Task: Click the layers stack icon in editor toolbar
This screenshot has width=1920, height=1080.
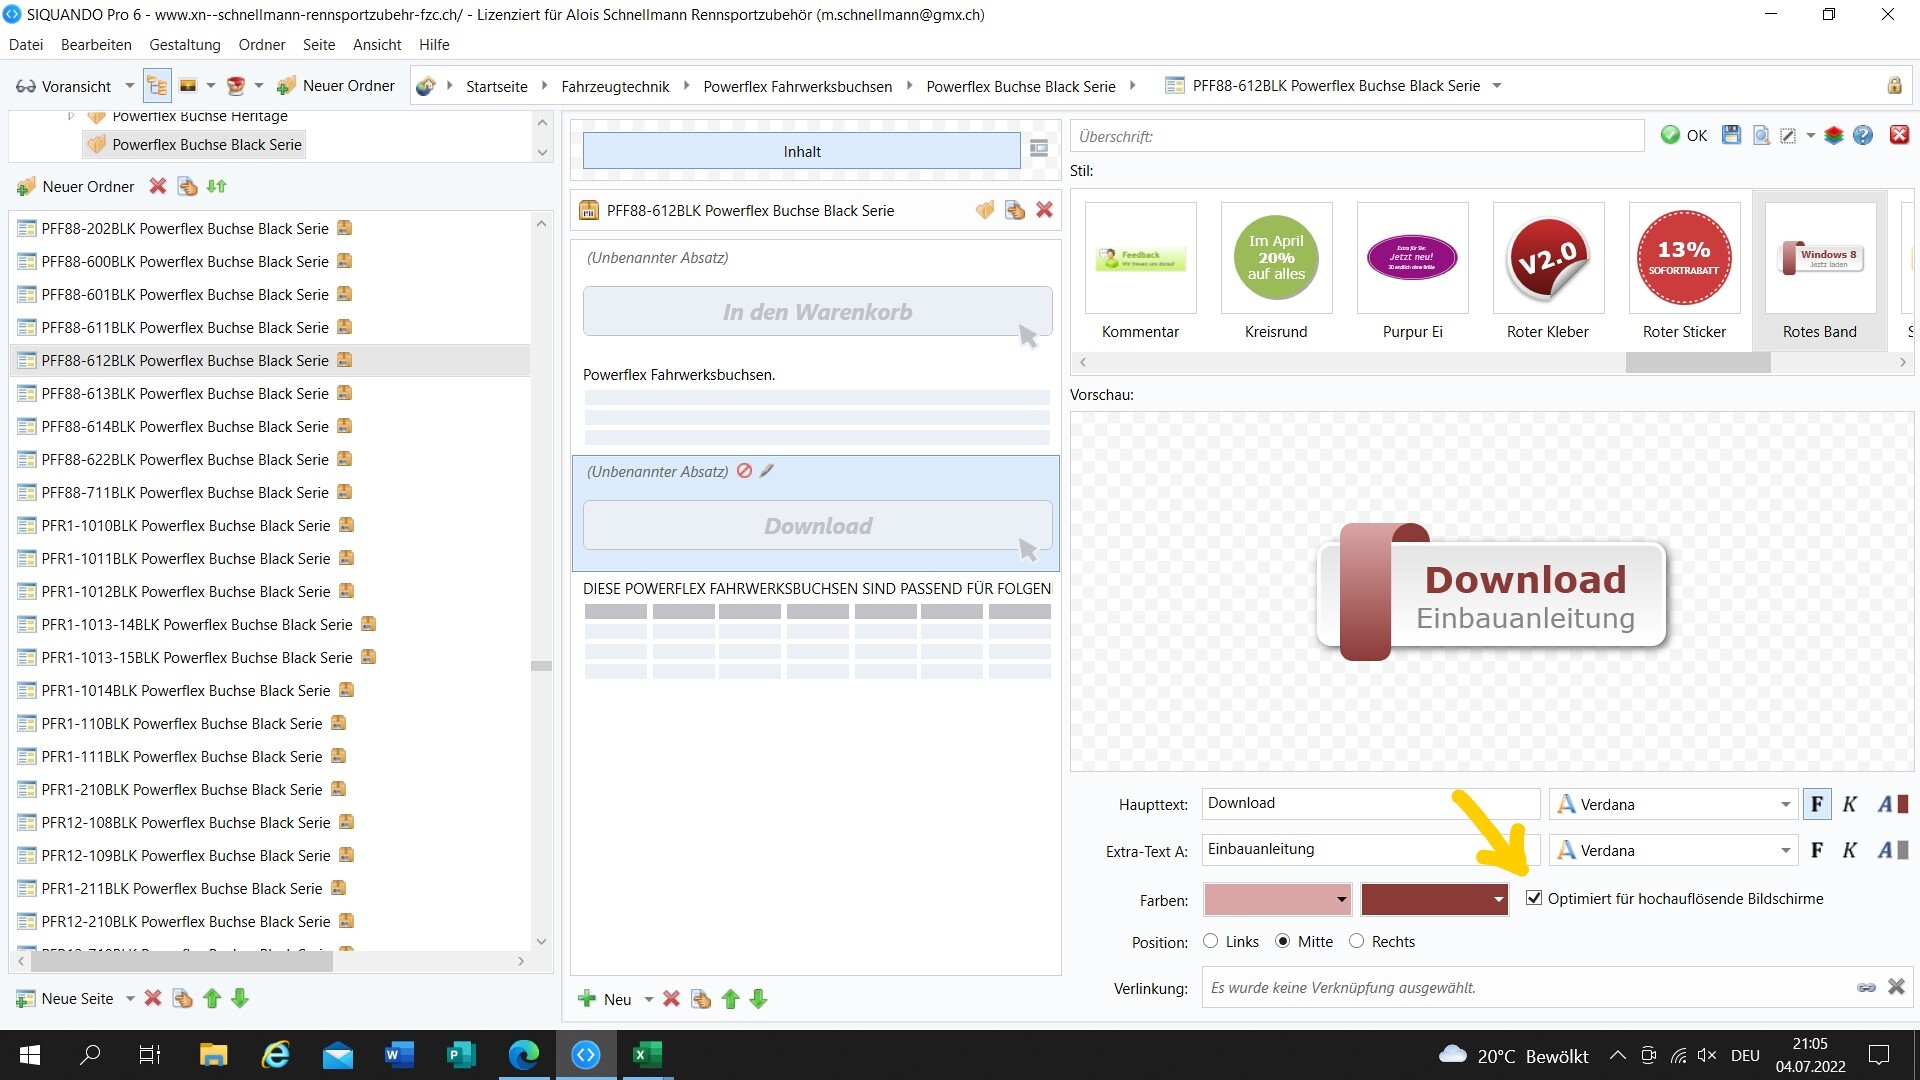Action: click(1833, 135)
